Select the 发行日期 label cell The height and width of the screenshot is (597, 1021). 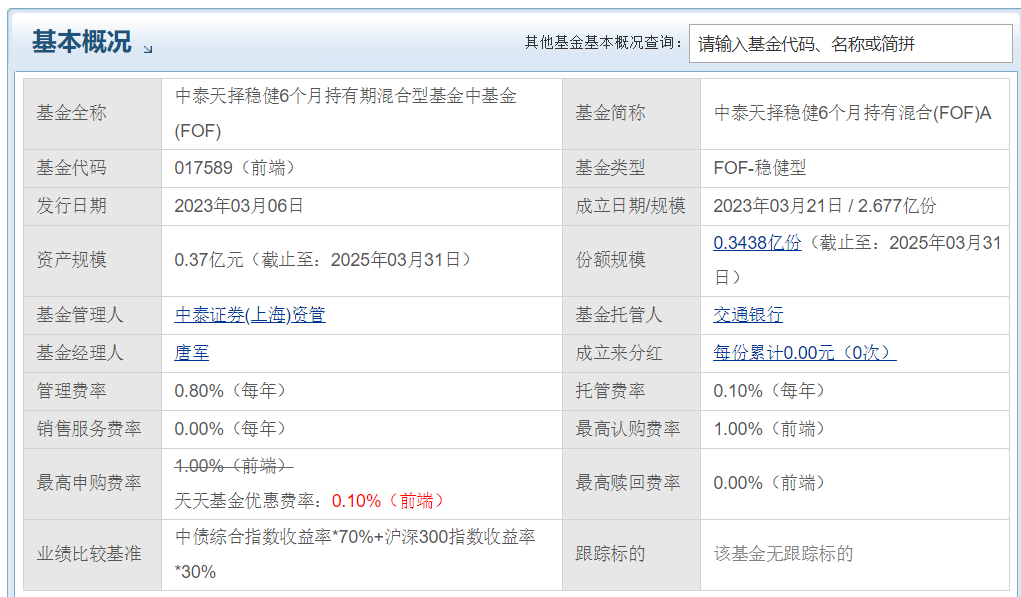(x=92, y=206)
